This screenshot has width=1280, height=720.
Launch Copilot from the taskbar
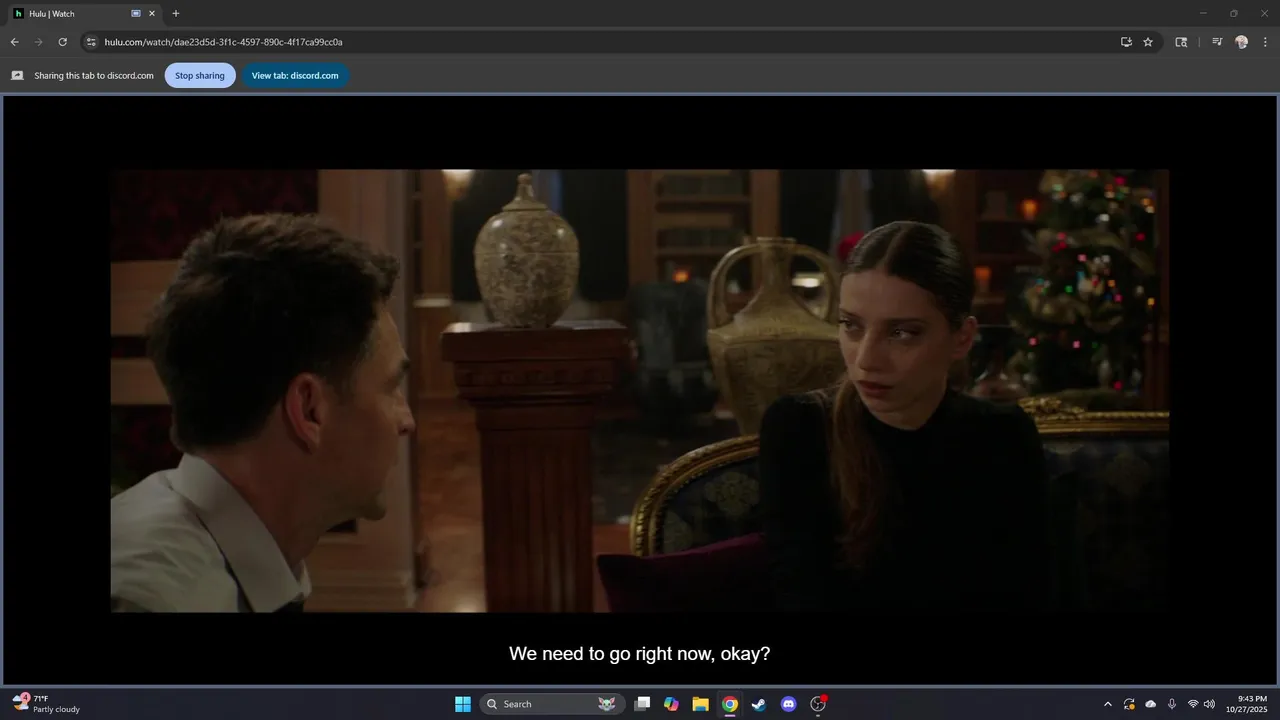point(671,704)
